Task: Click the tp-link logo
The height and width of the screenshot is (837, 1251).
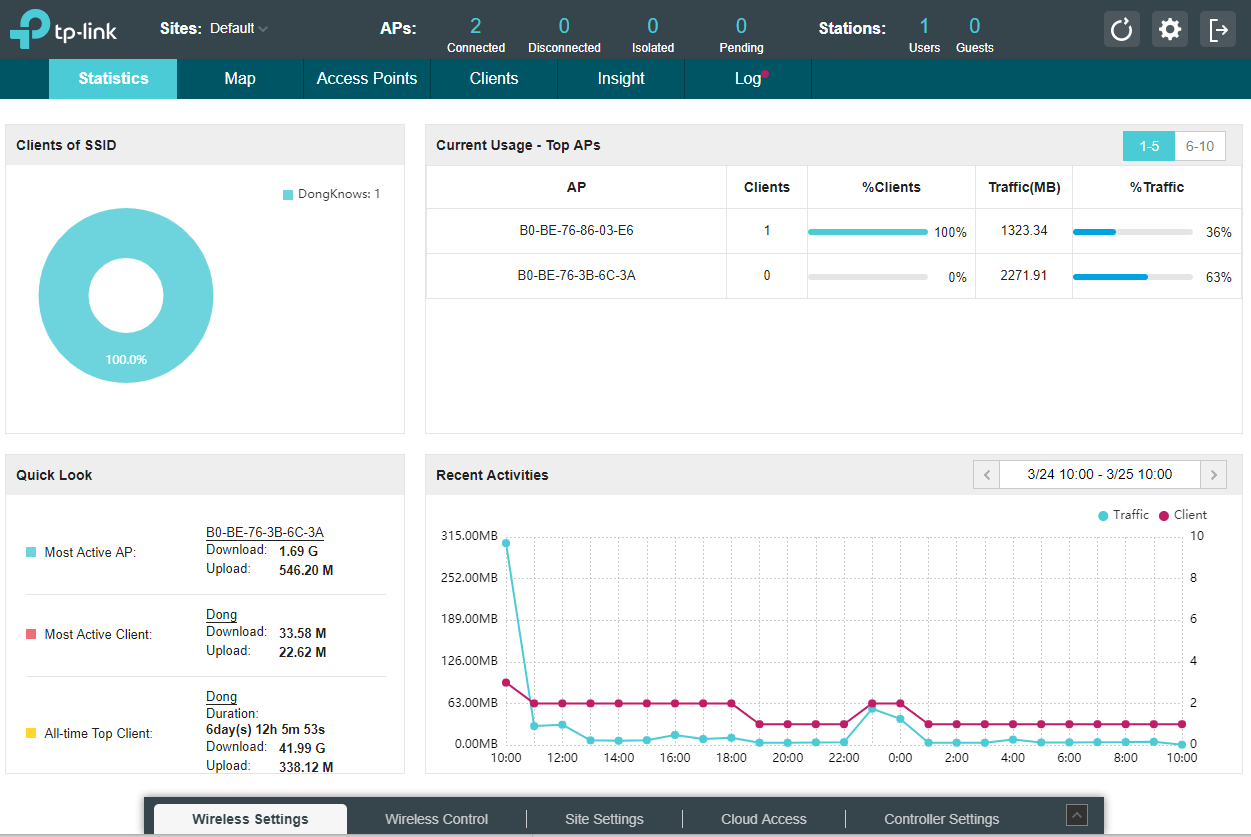Action: (x=63, y=30)
